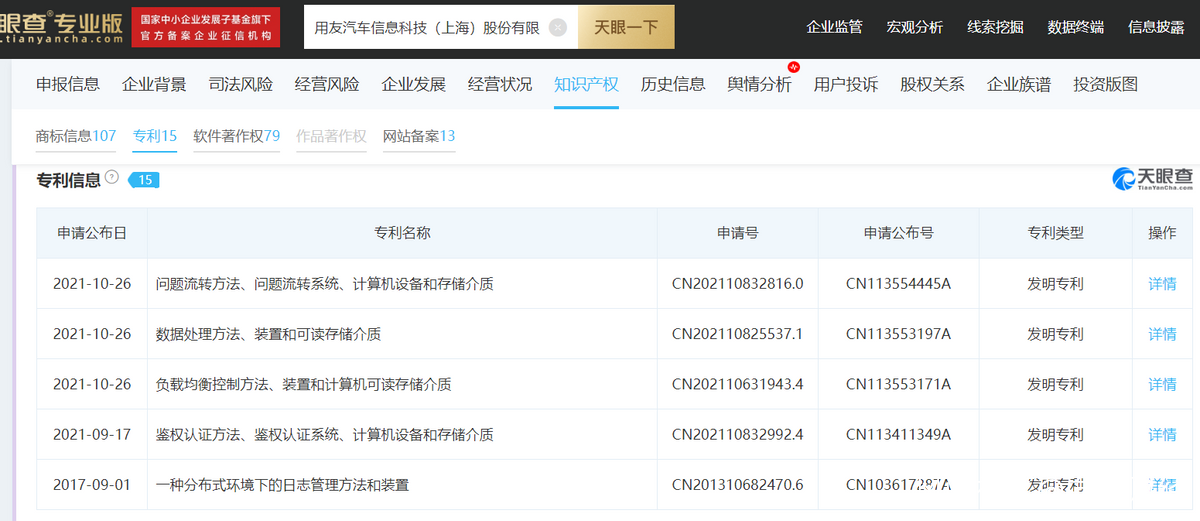Viewport: 1200px width, 521px height.
Task: Switch to the 司法风险 tab
Action: click(x=241, y=85)
